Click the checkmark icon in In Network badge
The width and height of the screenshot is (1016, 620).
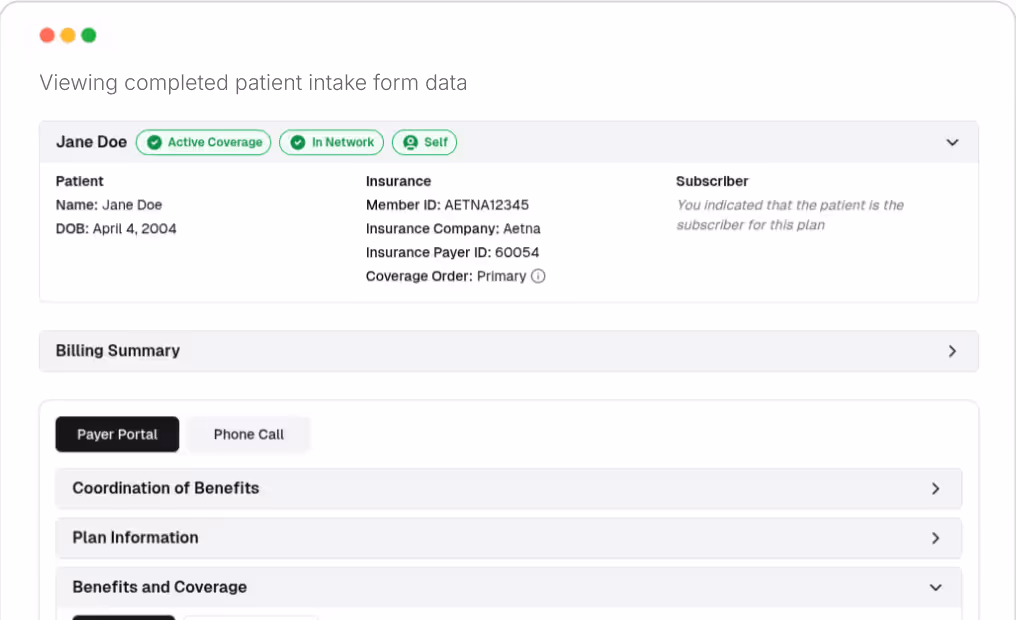[x=297, y=142]
